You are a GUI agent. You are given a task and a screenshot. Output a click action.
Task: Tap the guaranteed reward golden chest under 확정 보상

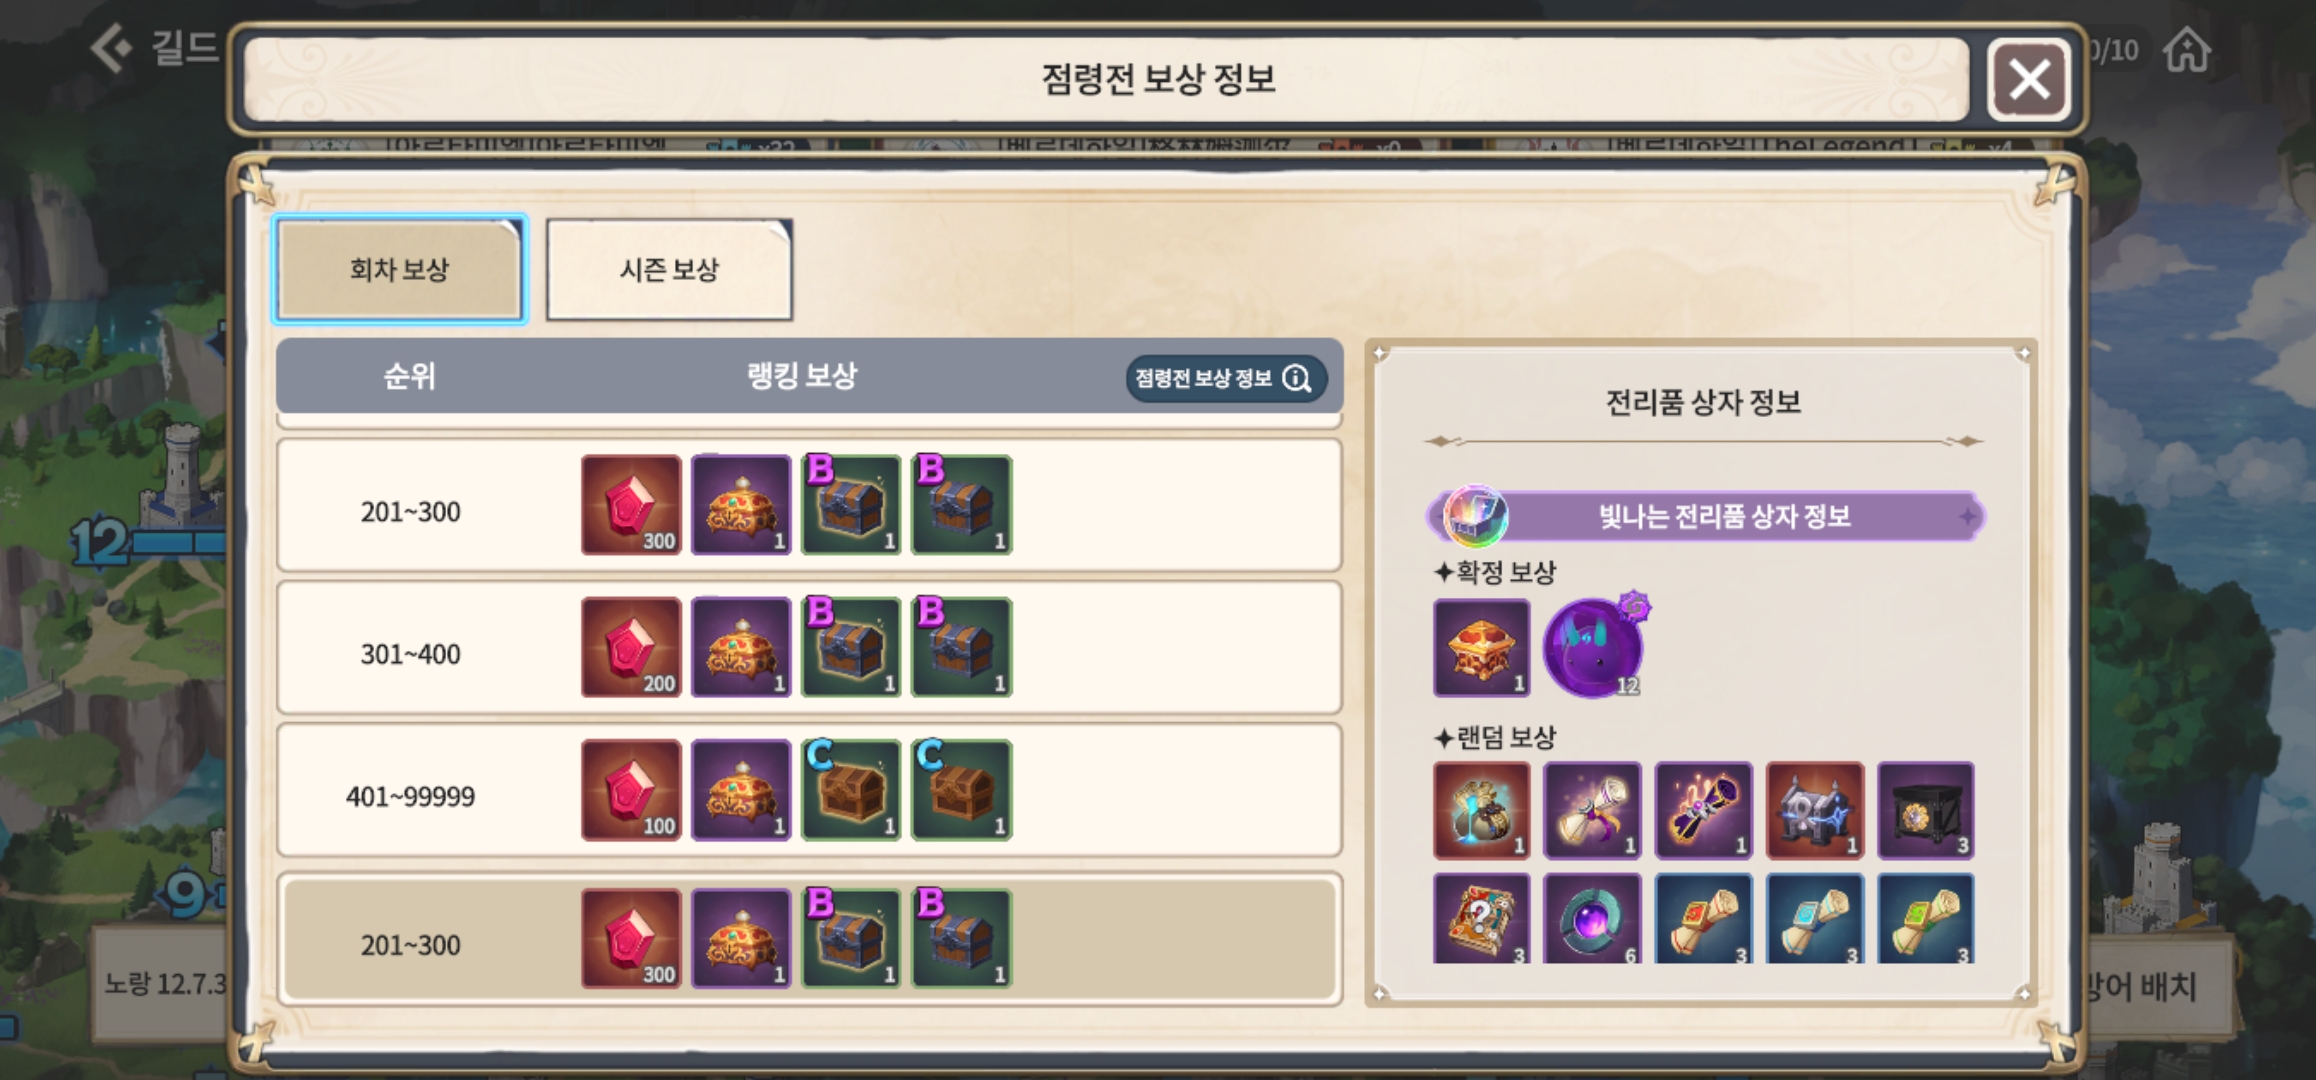[x=1481, y=647]
